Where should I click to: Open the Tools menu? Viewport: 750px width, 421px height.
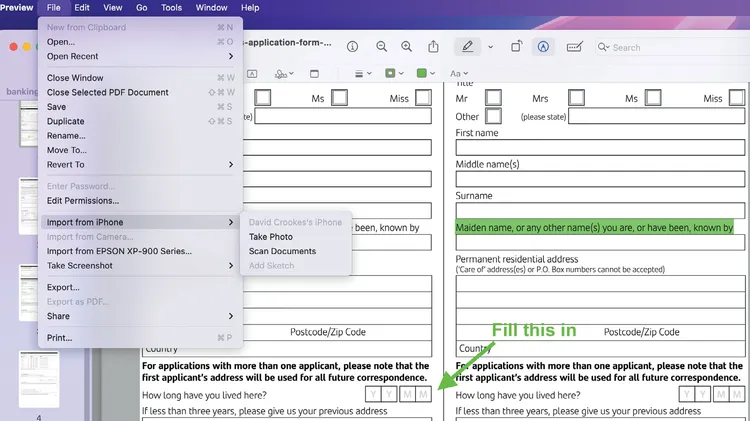(171, 8)
